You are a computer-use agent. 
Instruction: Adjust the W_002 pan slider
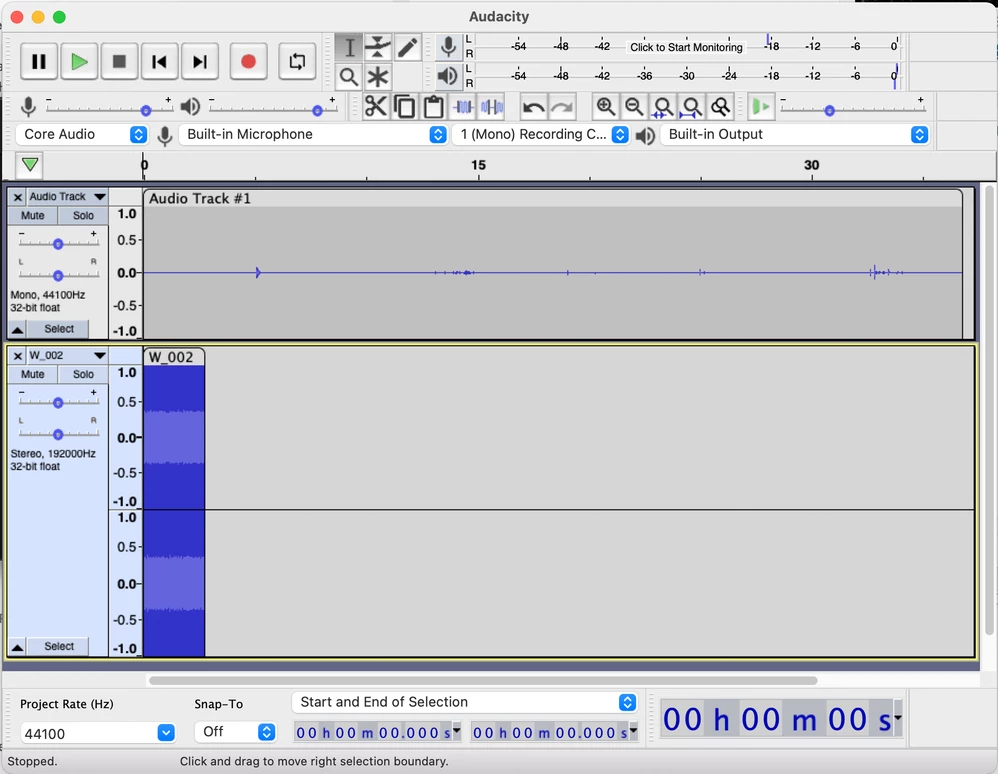click(x=58, y=434)
